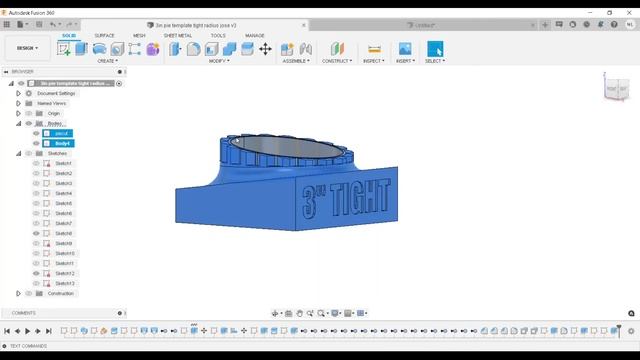The height and width of the screenshot is (360, 640).
Task: Open the data panel grid icon
Action: (7, 24)
